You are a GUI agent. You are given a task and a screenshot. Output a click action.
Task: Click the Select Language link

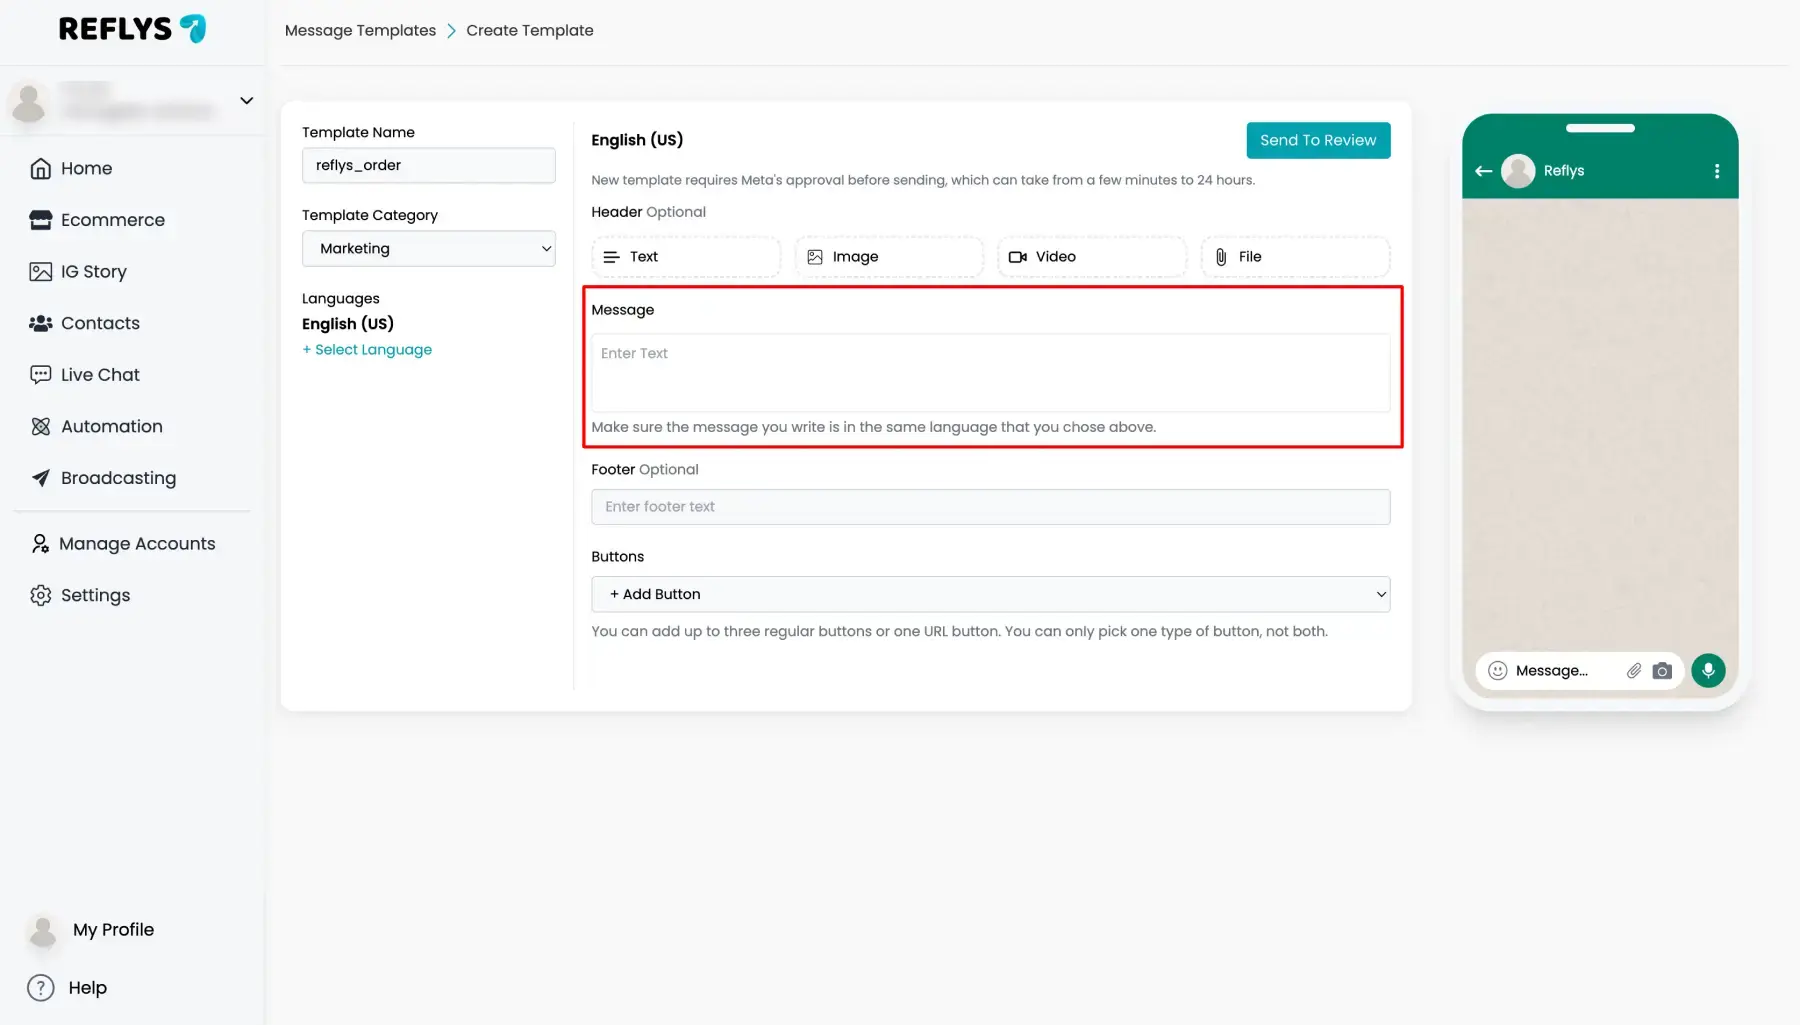point(367,350)
